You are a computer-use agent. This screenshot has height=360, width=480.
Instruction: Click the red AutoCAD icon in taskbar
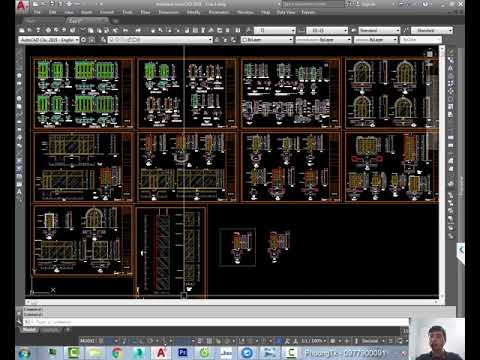[x=161, y=353]
